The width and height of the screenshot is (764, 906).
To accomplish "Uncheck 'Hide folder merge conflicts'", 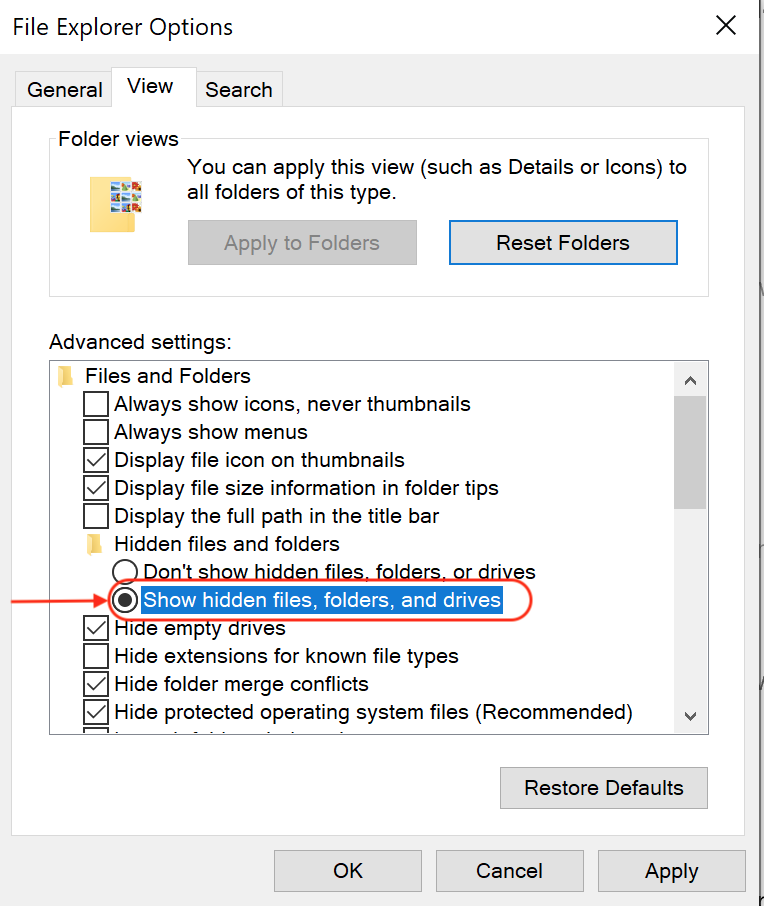I will (95, 684).
